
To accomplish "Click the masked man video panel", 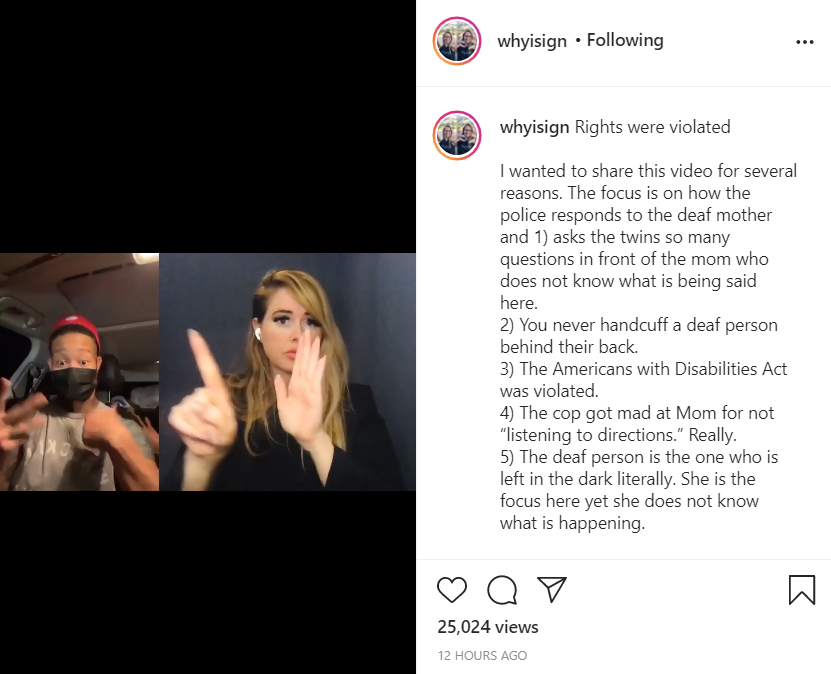I will click(x=79, y=372).
